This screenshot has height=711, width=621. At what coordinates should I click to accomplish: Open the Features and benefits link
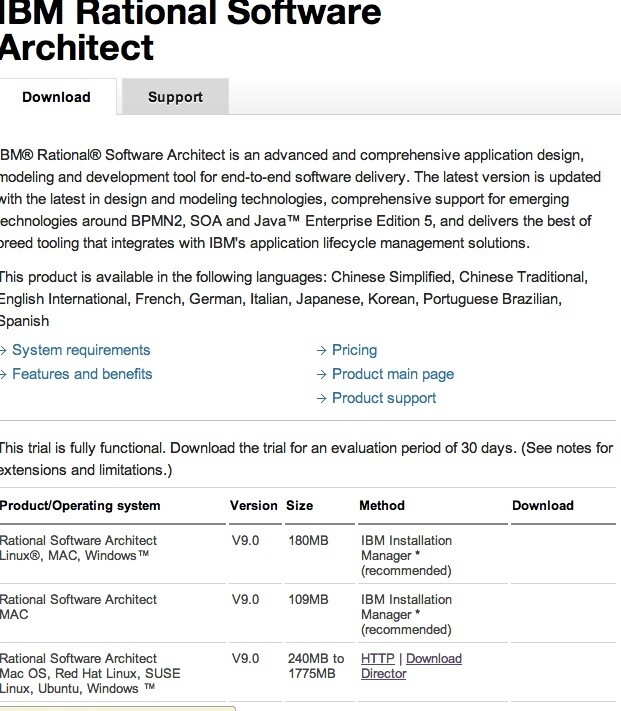[x=82, y=374]
